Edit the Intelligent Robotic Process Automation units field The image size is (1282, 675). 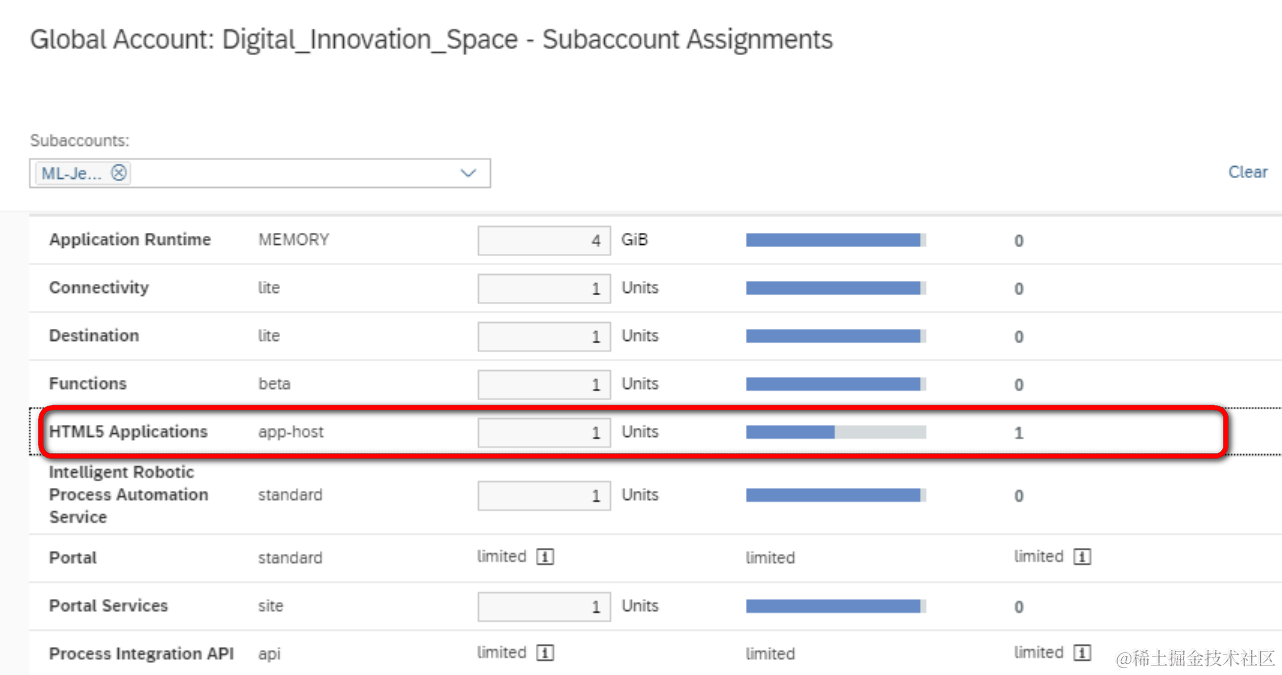pos(543,496)
